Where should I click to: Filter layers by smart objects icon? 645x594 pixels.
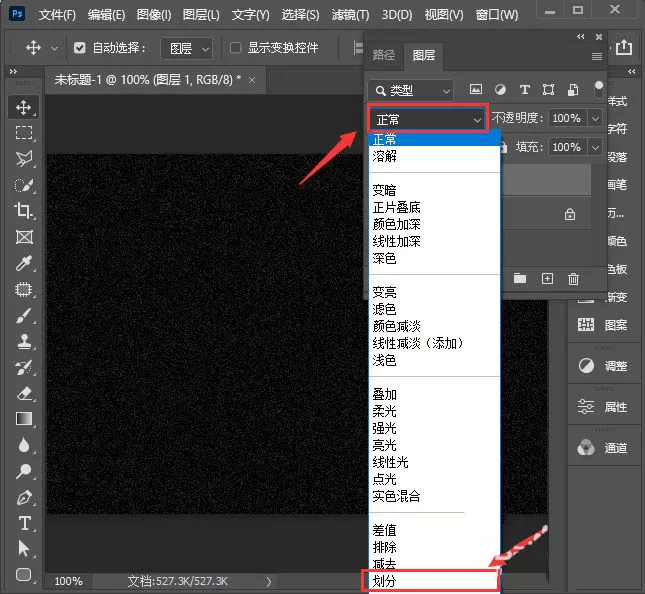[x=573, y=89]
